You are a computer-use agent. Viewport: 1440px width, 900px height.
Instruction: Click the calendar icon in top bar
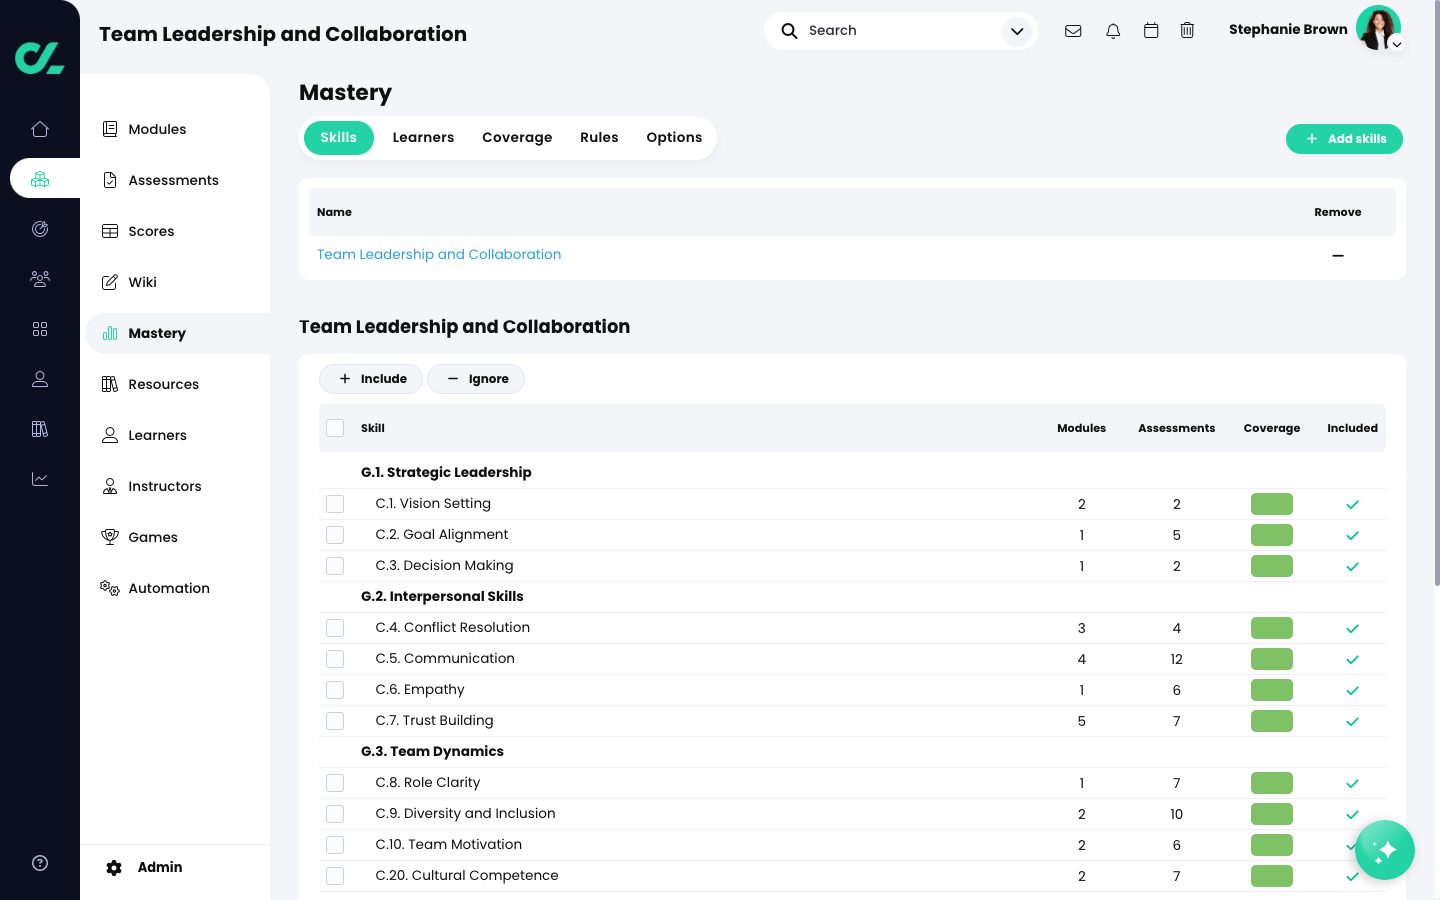(1150, 30)
